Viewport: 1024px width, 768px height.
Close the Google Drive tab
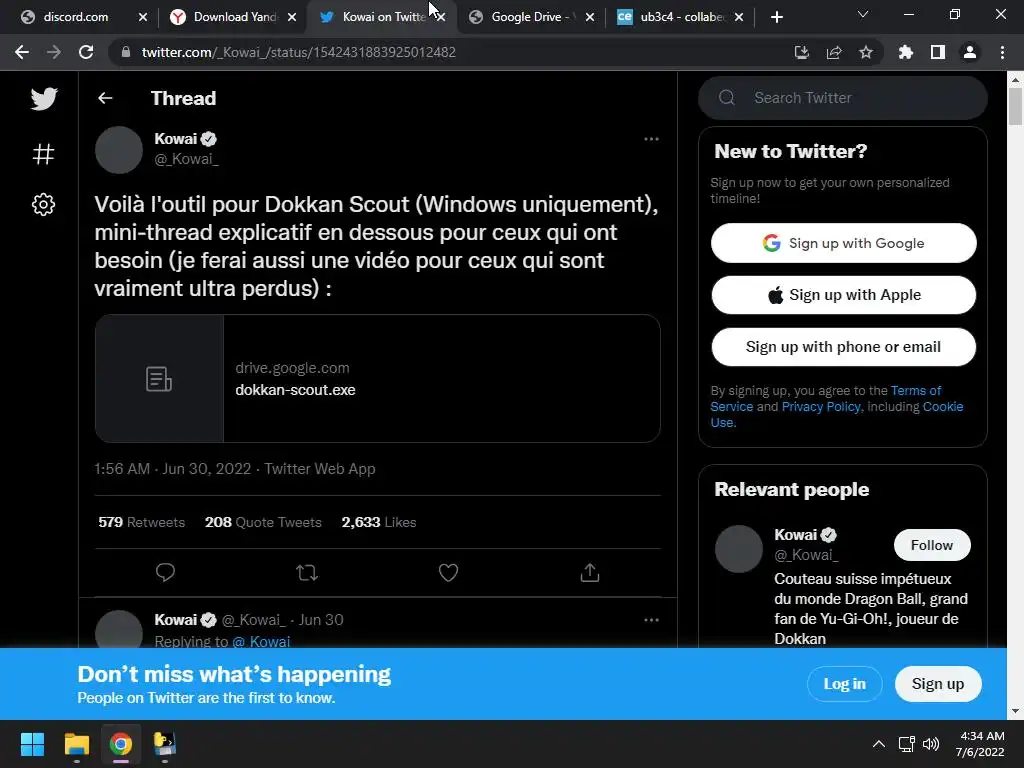click(590, 17)
